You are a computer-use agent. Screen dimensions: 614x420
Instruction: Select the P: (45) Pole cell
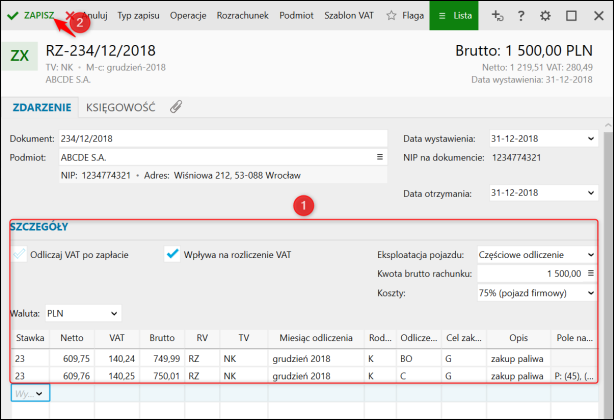click(574, 376)
